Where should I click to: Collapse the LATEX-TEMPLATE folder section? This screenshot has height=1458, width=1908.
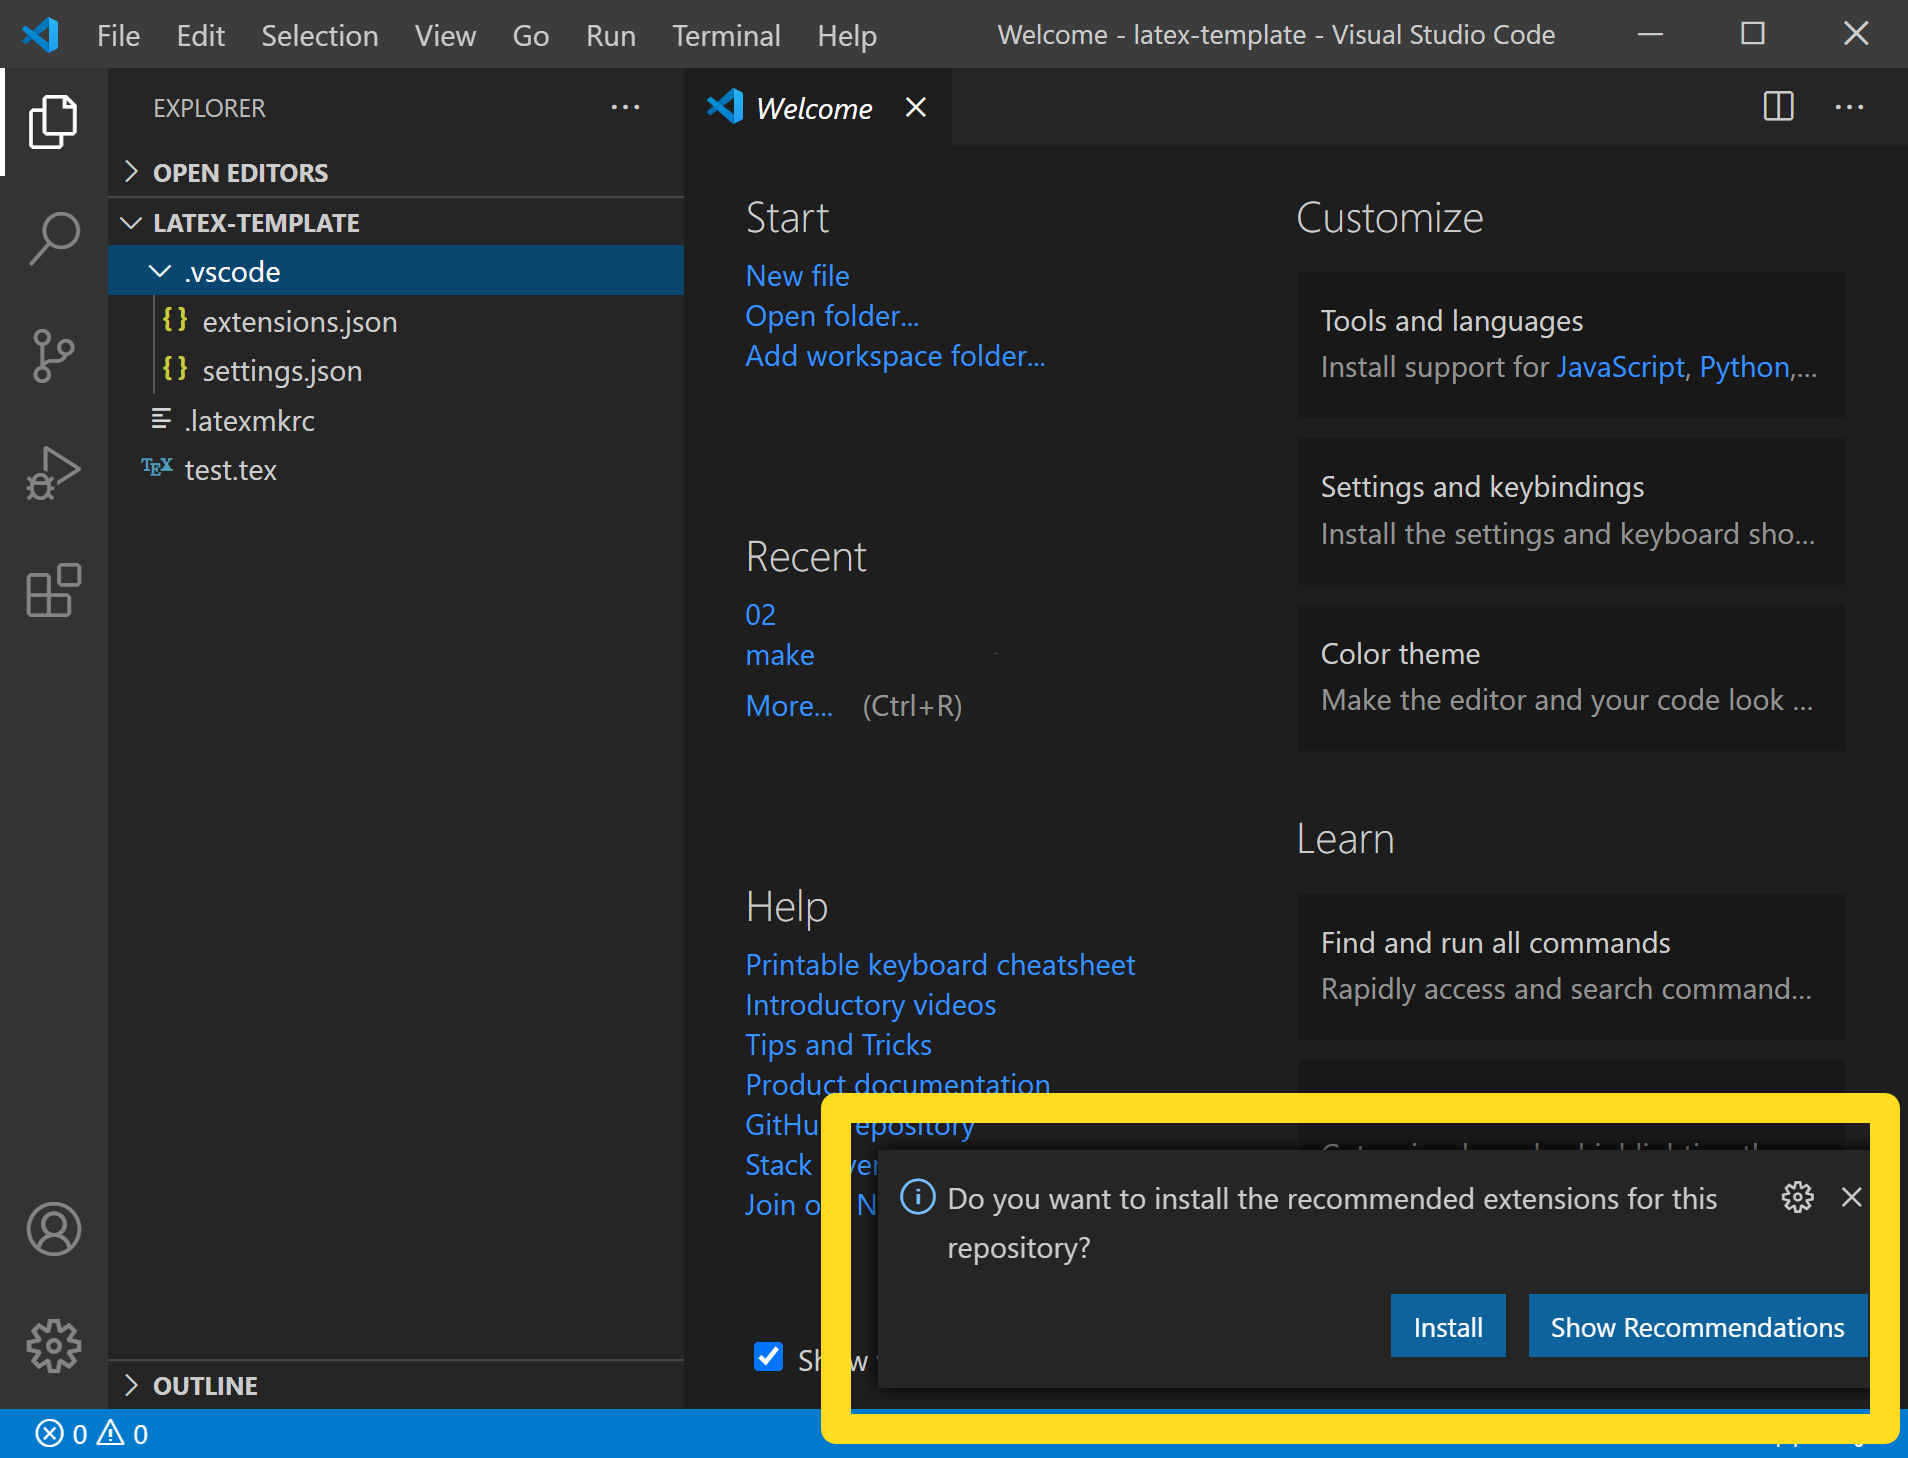tap(396, 222)
